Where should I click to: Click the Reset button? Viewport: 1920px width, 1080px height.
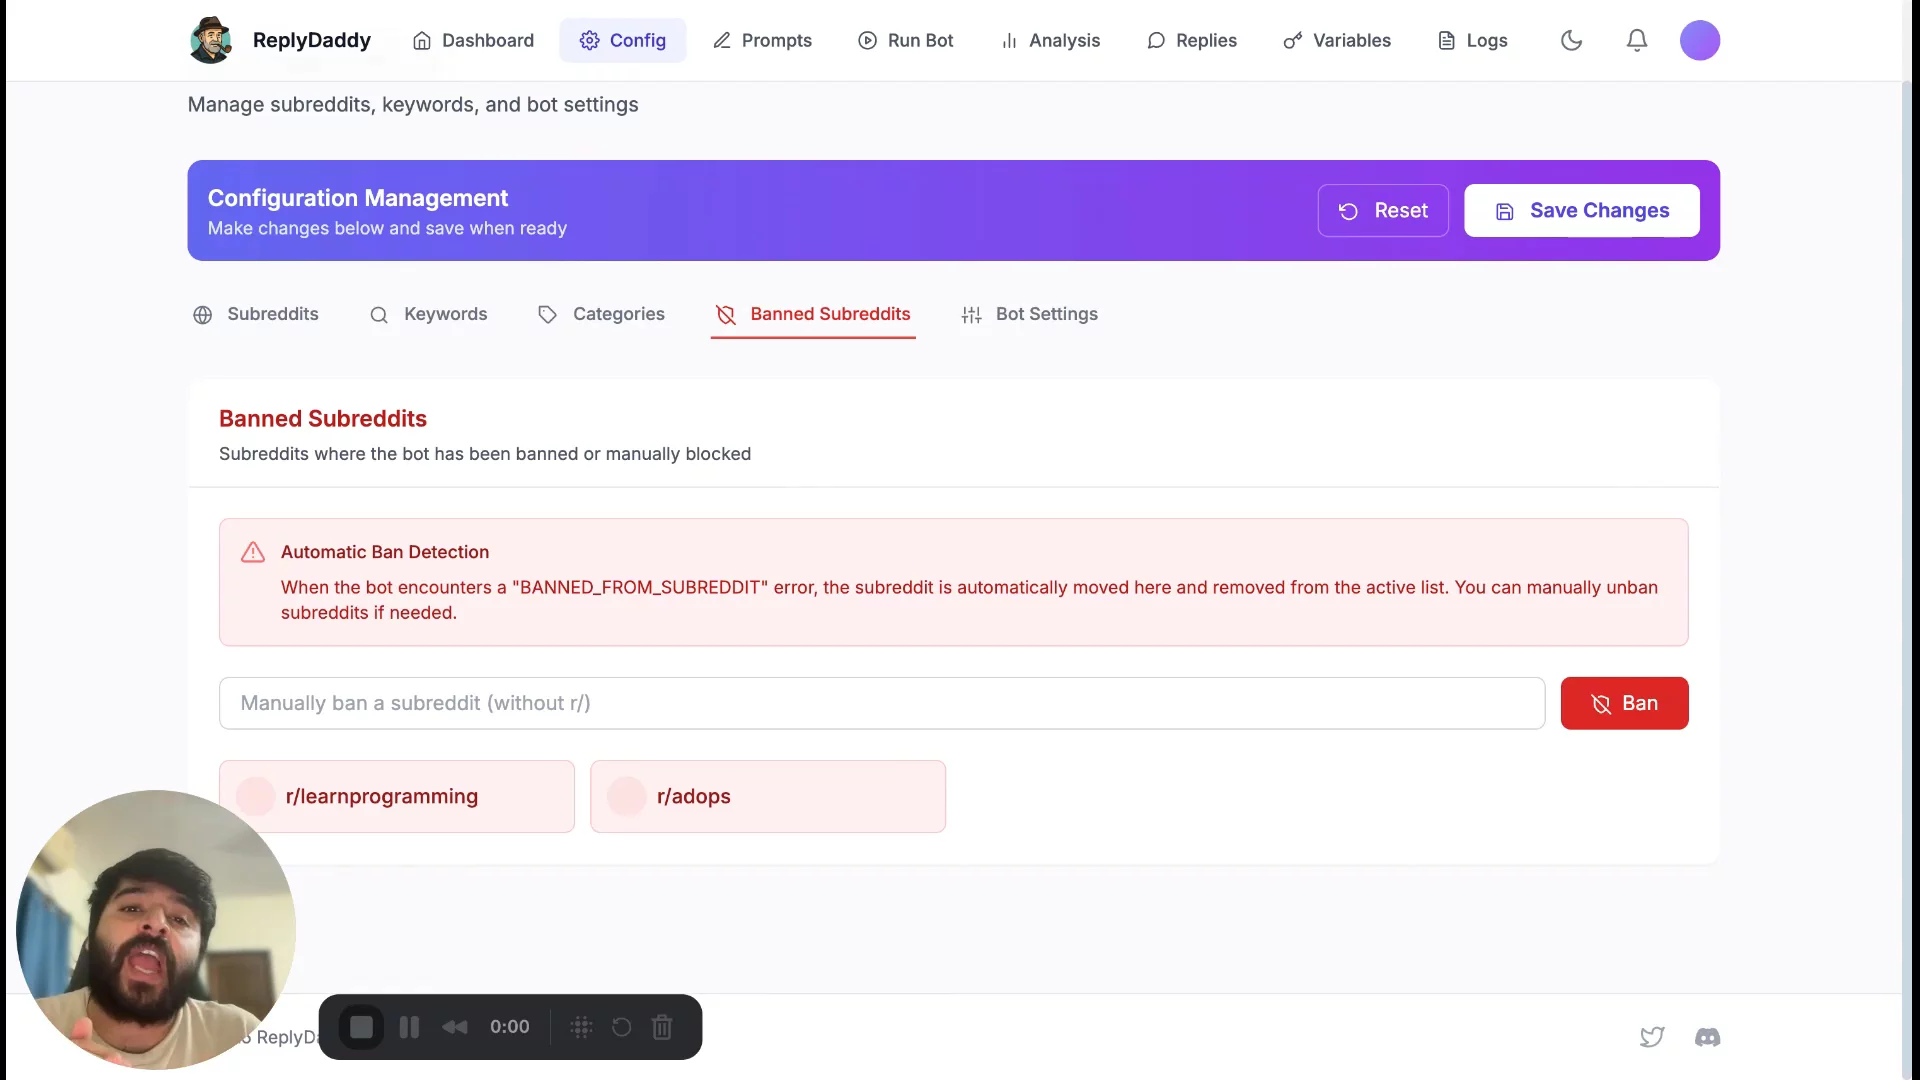[x=1383, y=210]
